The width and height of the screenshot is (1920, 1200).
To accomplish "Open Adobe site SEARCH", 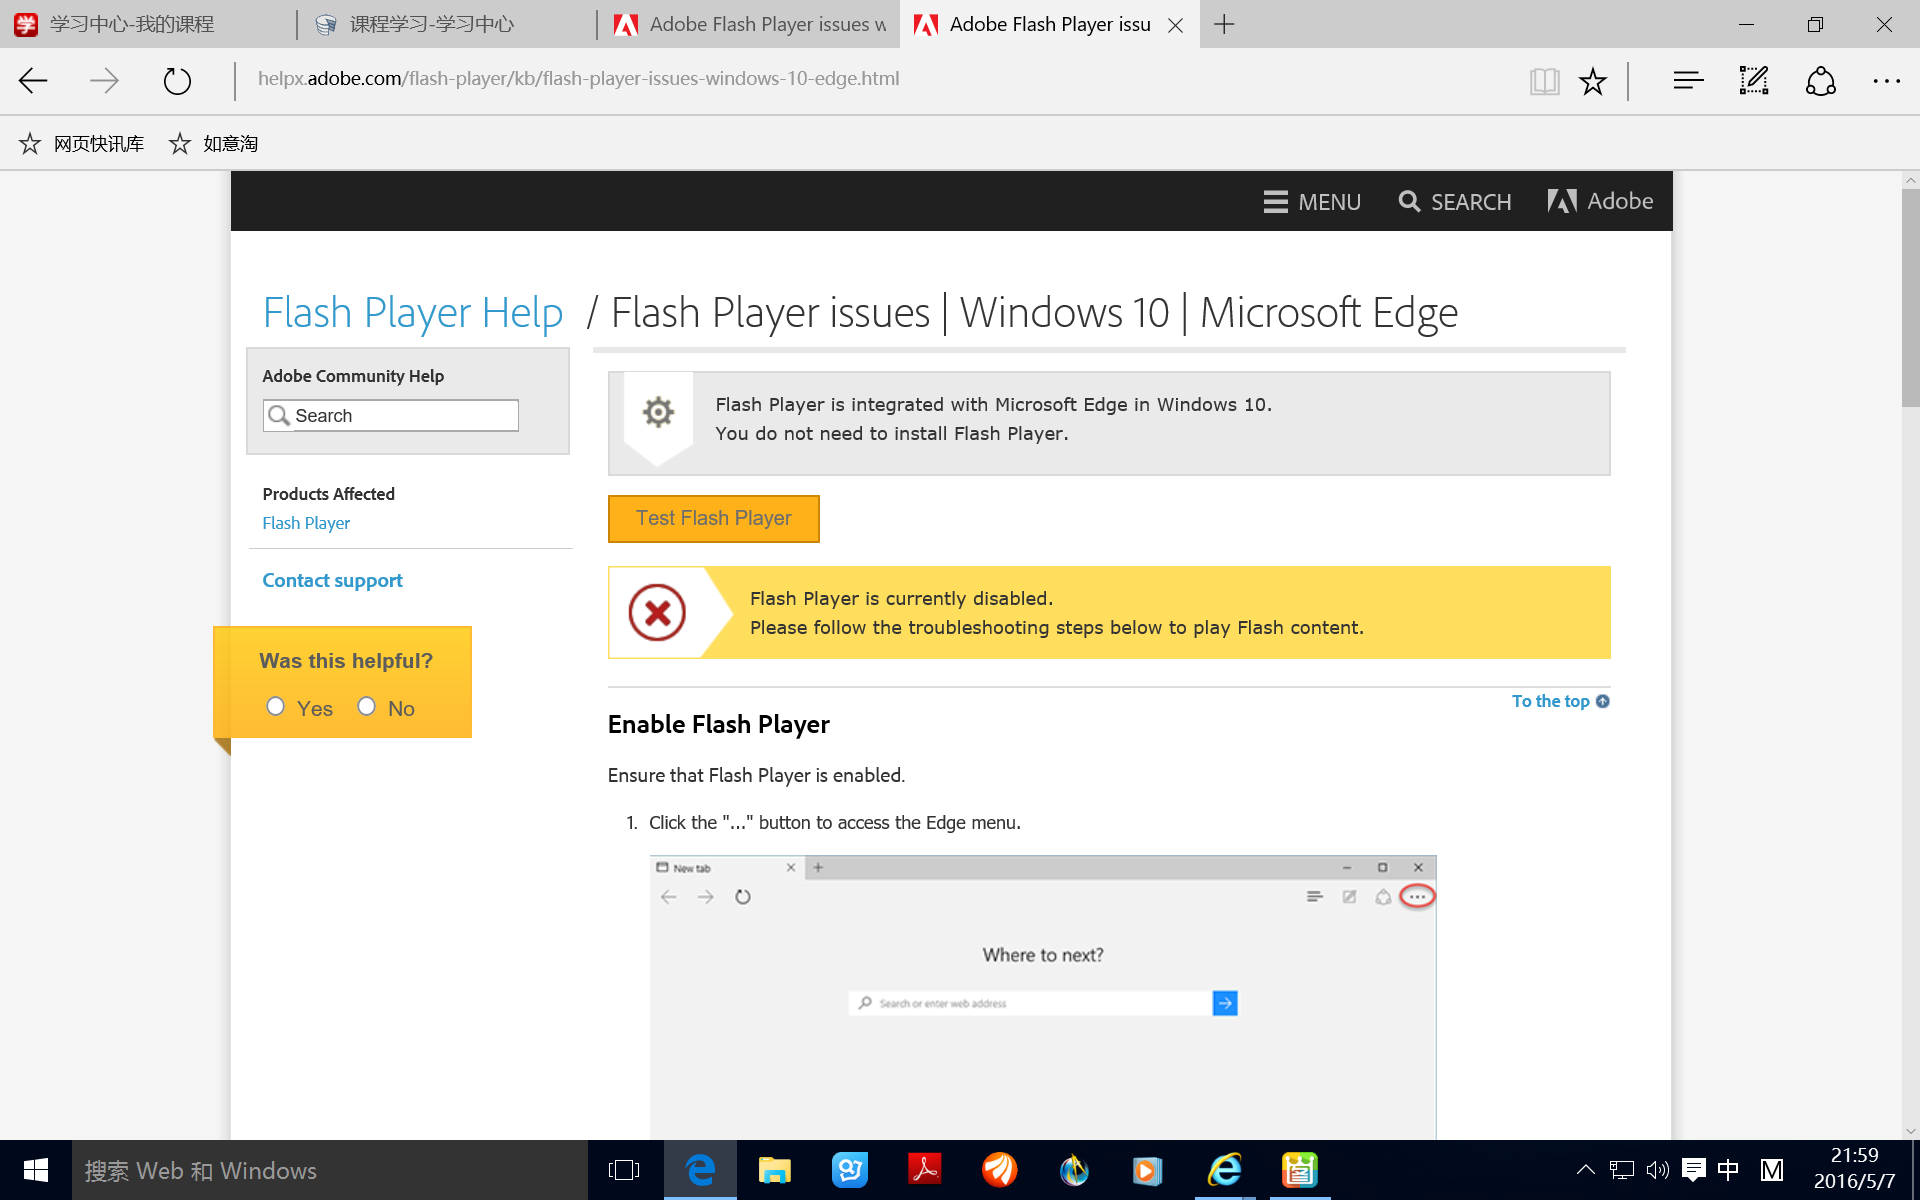I will pyautogui.click(x=1455, y=202).
